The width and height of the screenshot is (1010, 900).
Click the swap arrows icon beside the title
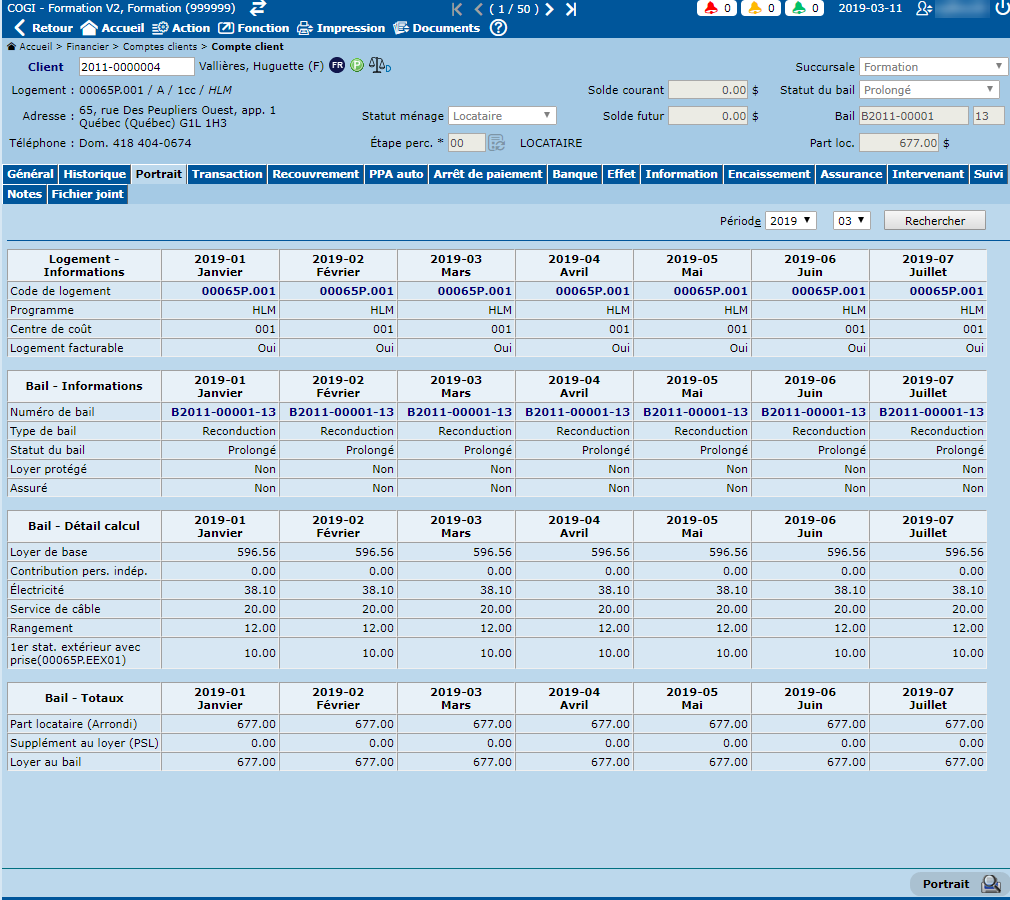pos(258,8)
